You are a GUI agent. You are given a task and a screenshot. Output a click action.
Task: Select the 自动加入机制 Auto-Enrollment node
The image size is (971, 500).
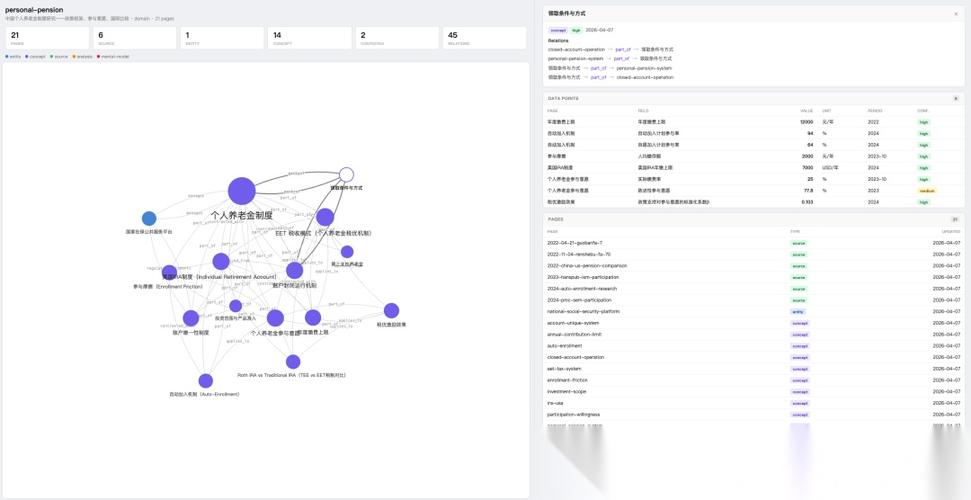(x=206, y=380)
